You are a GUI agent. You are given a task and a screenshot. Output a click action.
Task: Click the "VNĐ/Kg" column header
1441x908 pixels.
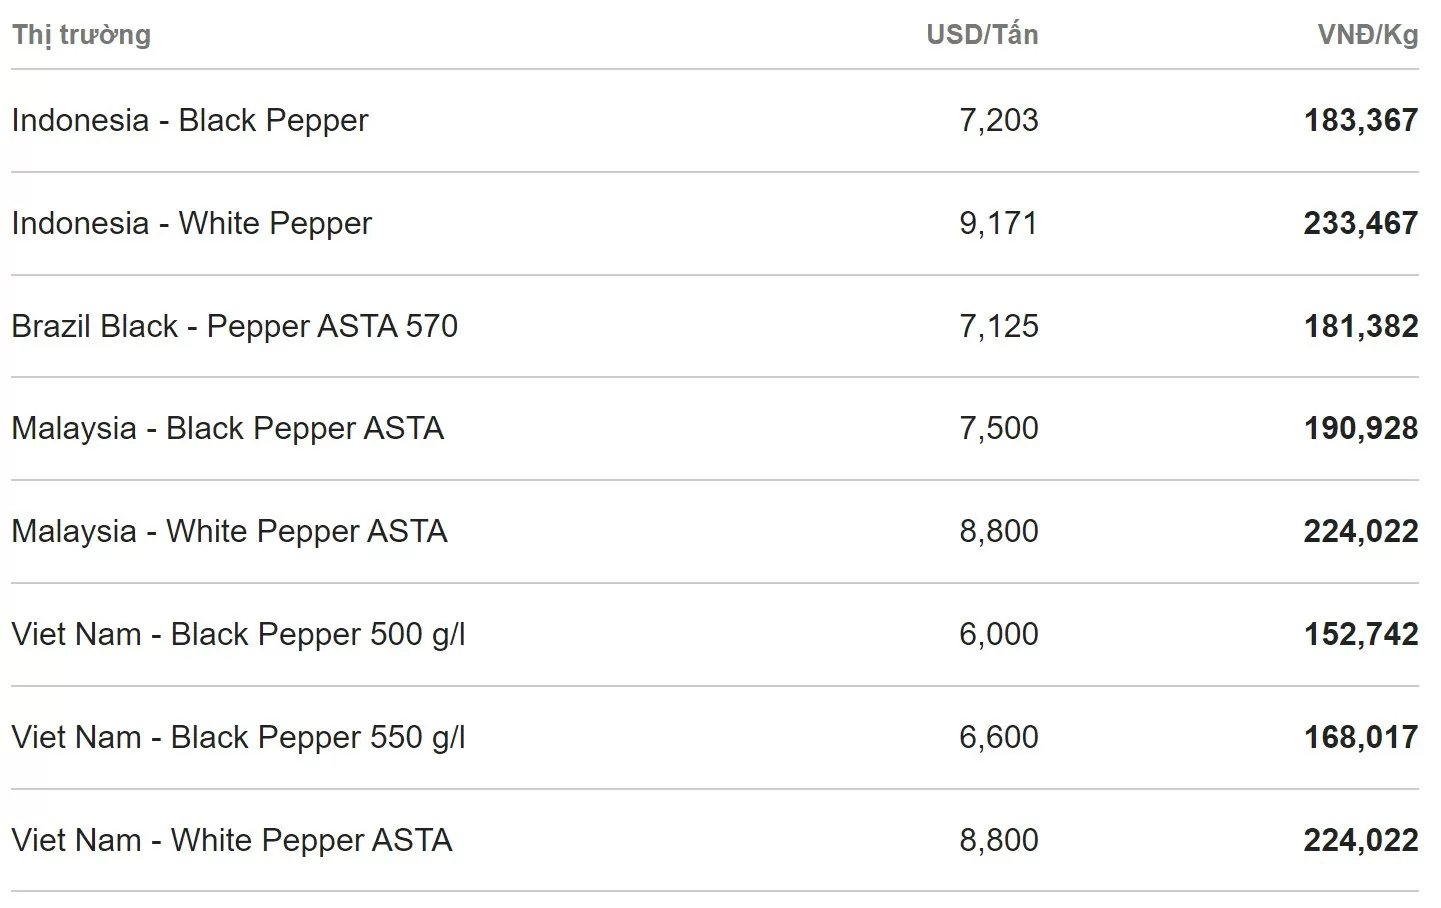(1367, 35)
